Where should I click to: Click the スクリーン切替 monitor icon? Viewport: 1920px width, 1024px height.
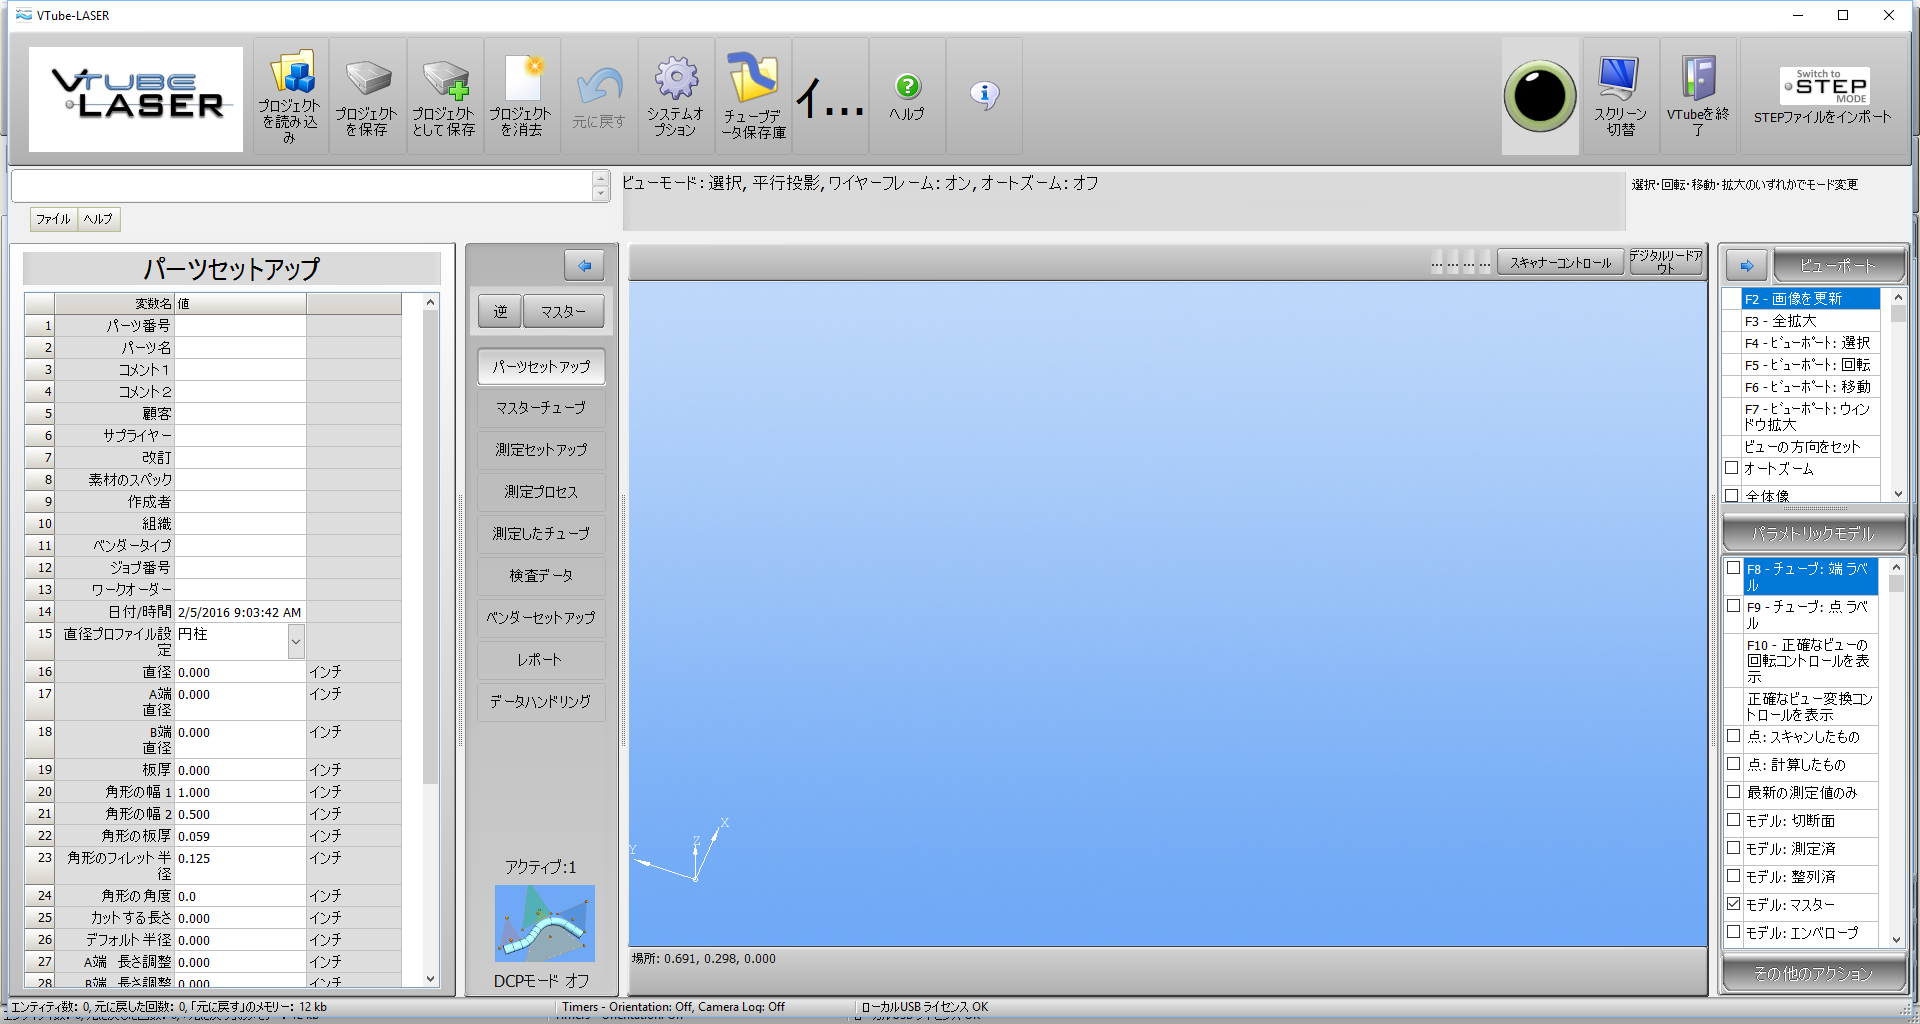tap(1619, 78)
